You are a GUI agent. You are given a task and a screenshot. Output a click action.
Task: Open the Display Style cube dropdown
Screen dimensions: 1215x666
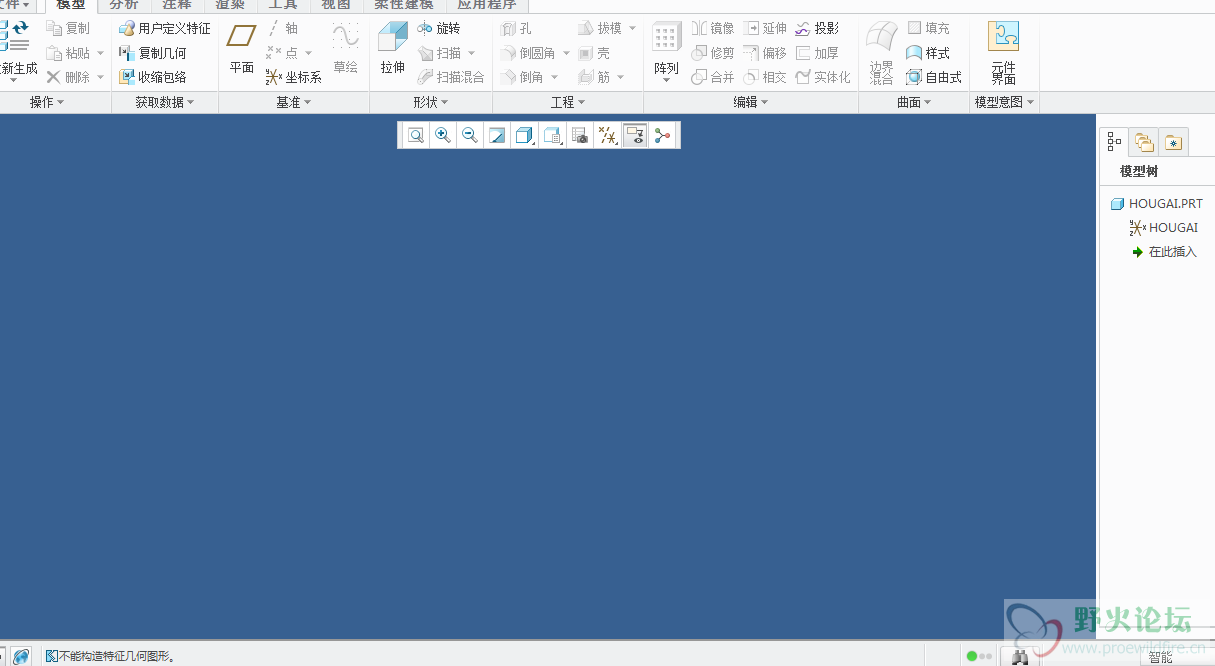(x=524, y=135)
